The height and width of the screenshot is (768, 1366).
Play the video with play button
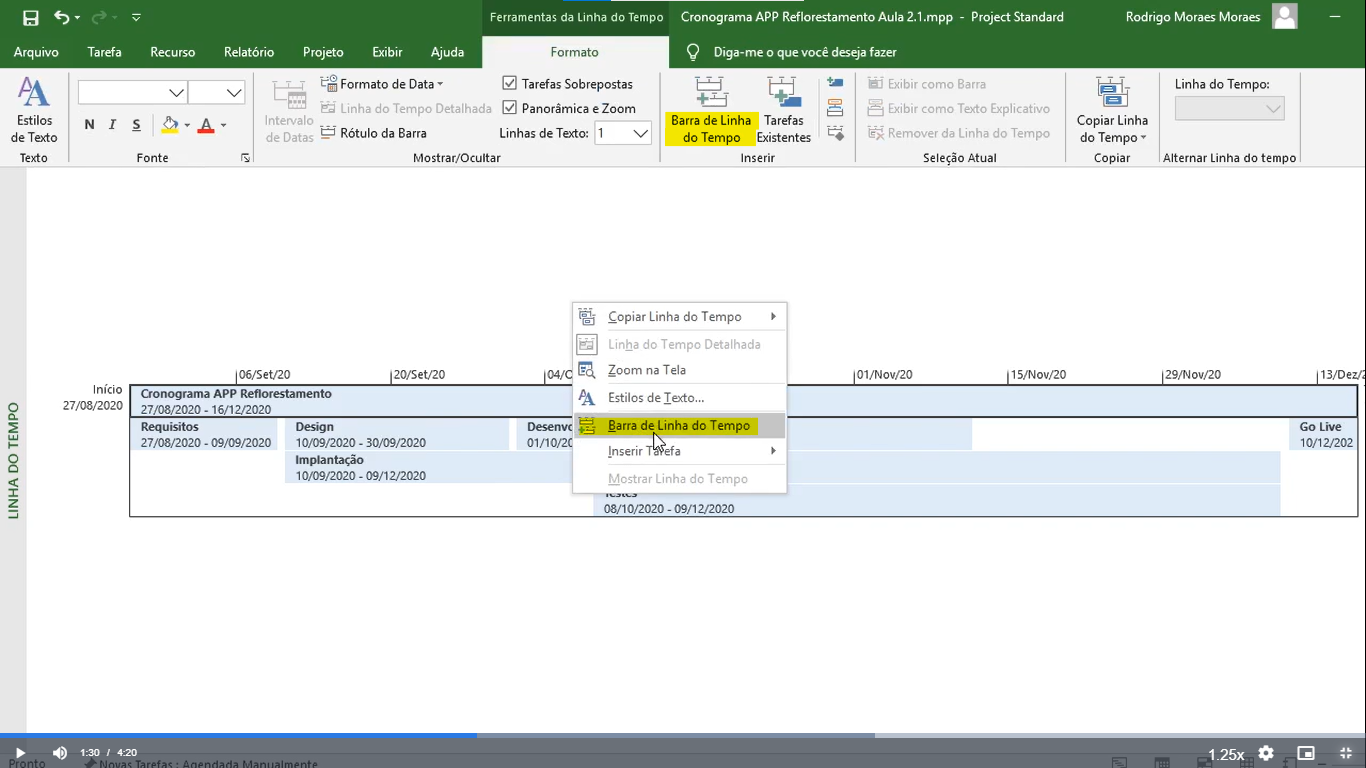pyautogui.click(x=19, y=753)
